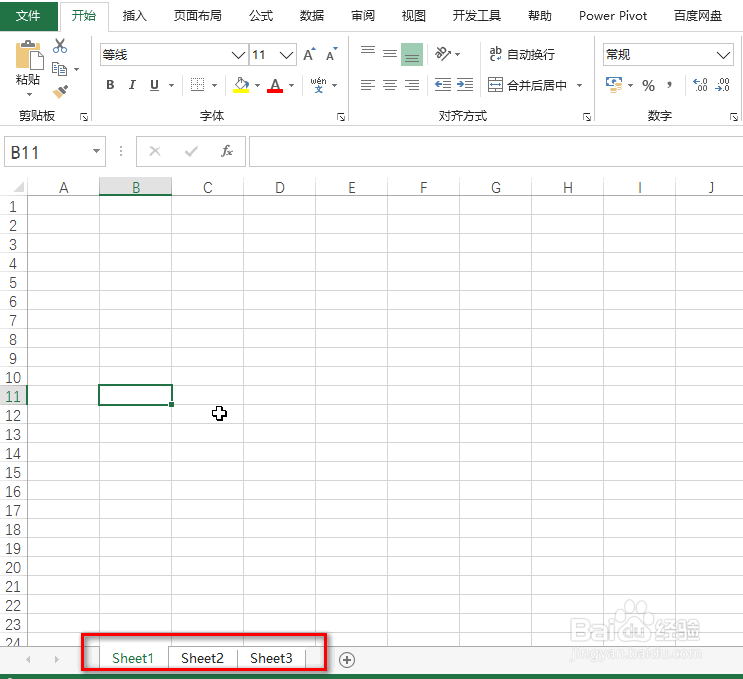
Task: Open the number format dropdown 常规
Action: coord(723,55)
